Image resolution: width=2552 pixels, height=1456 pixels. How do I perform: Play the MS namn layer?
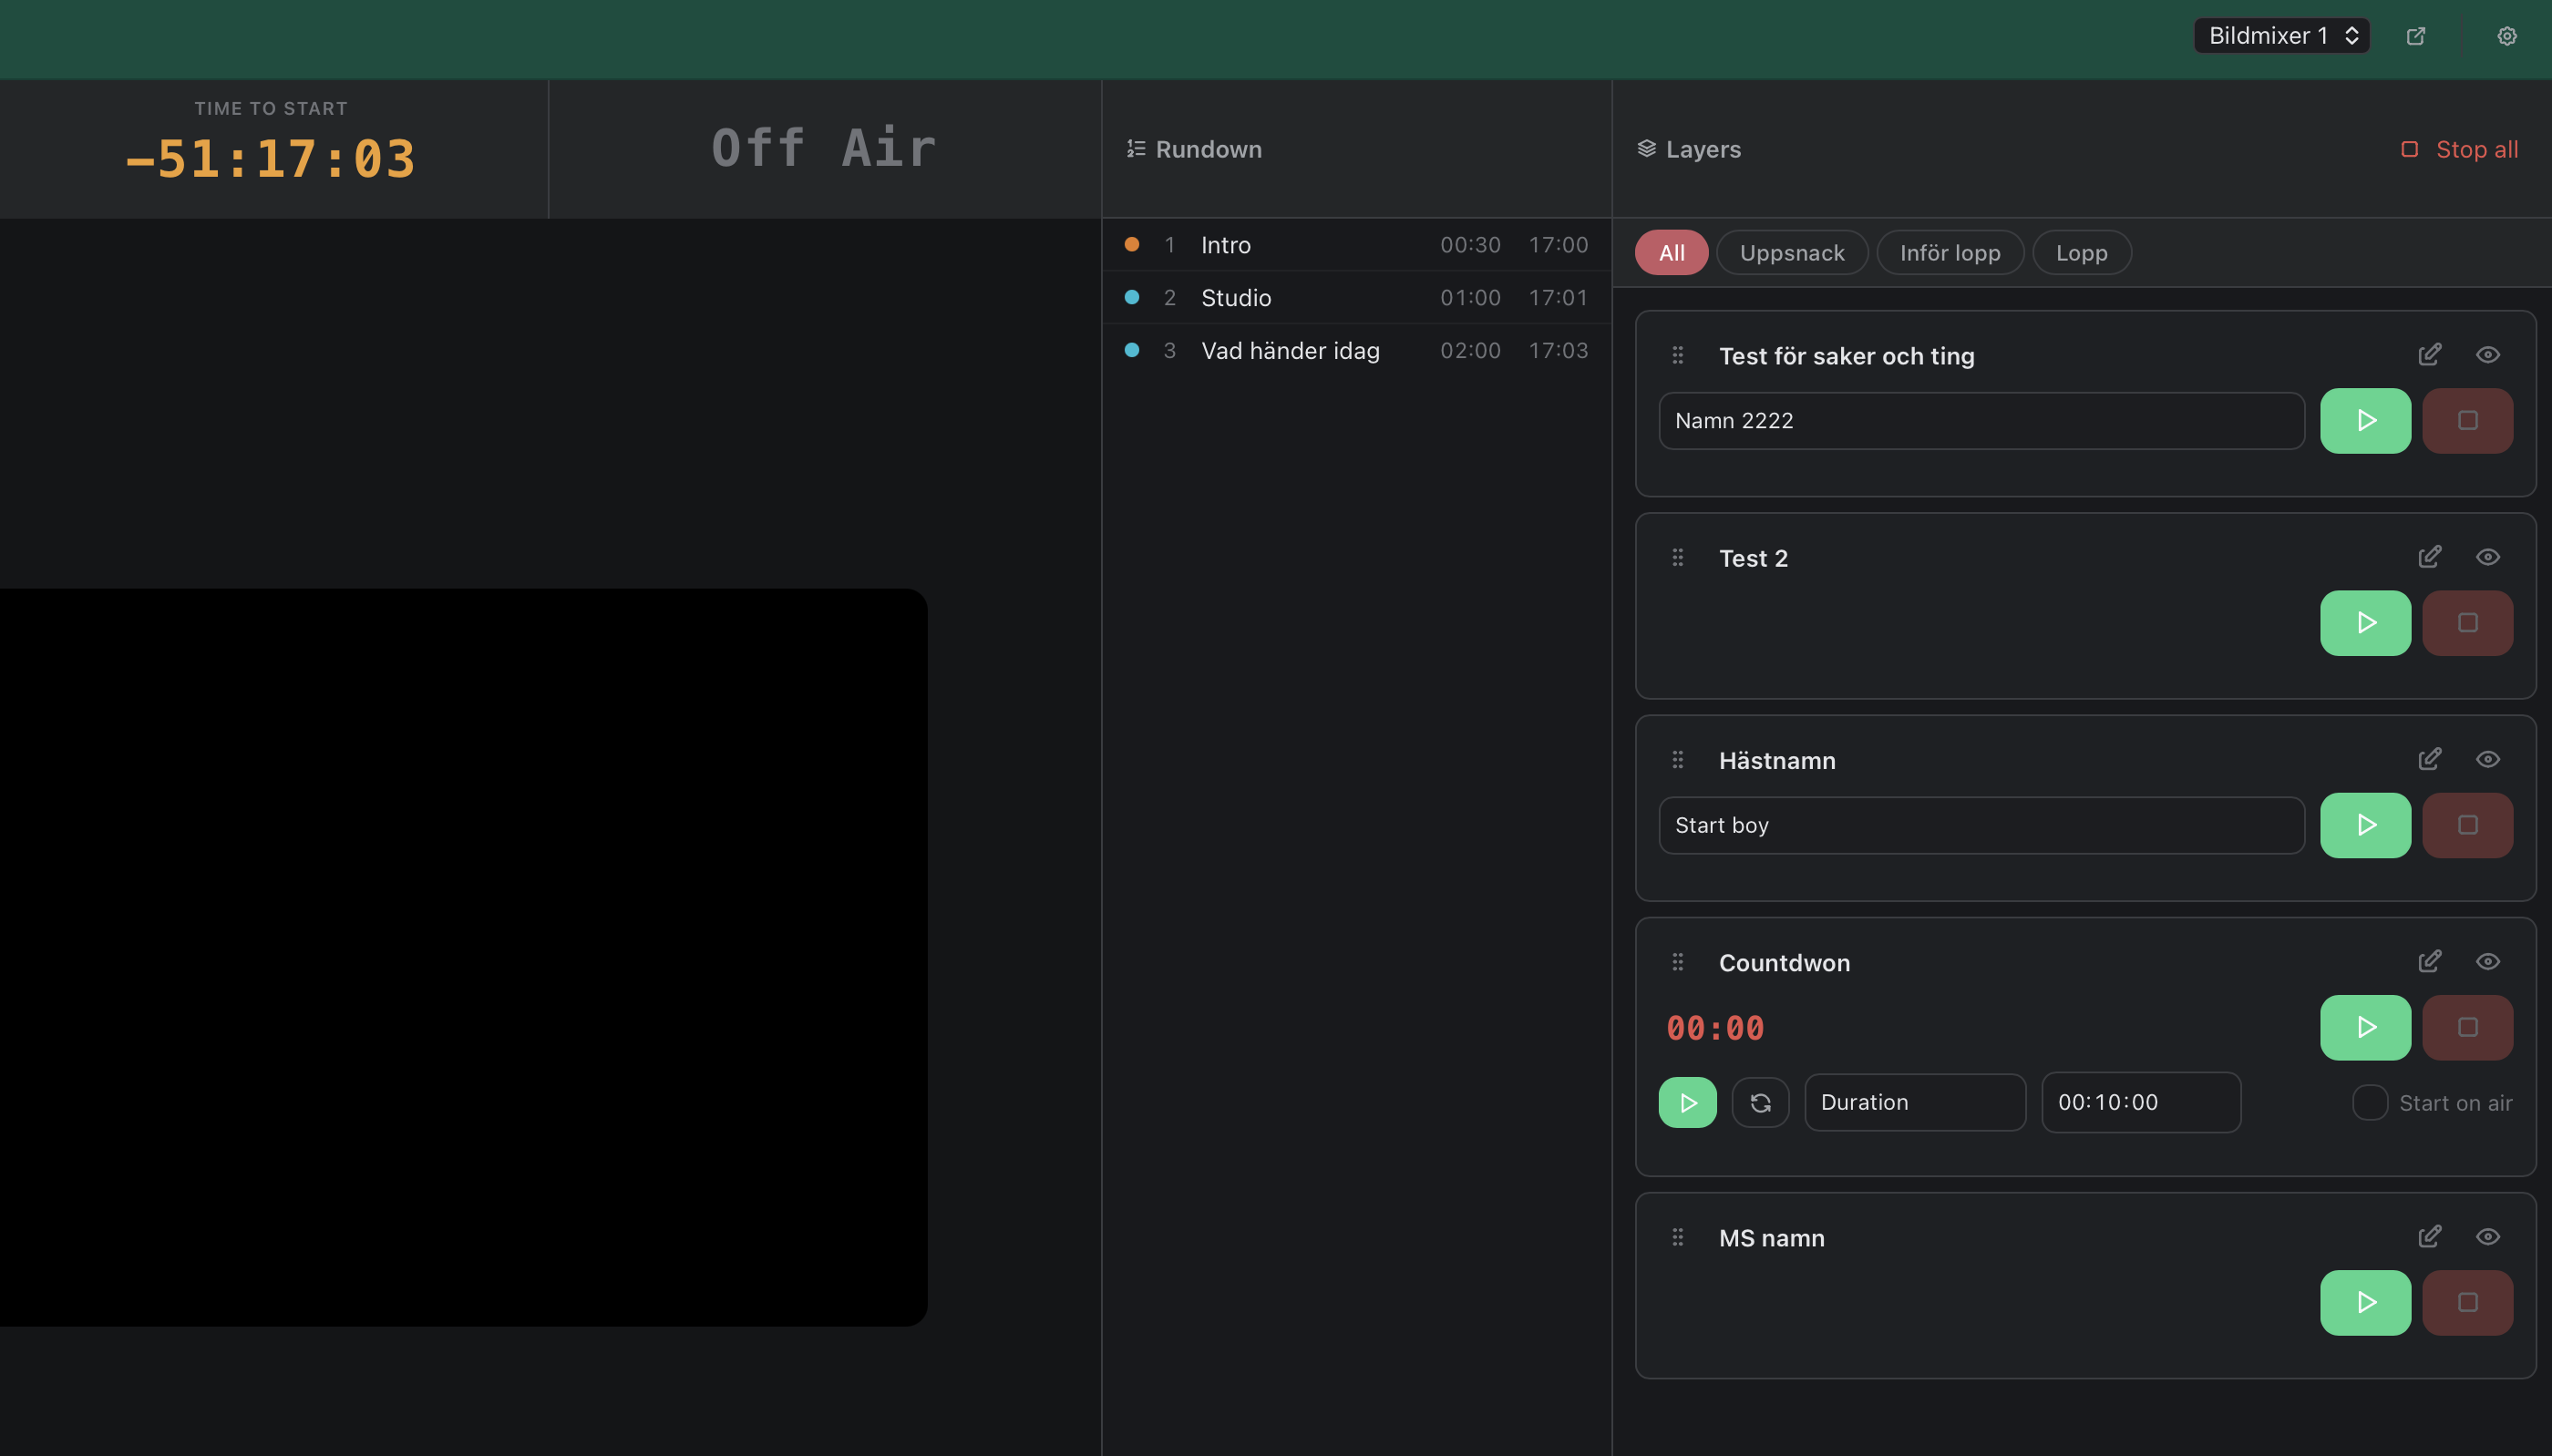(2365, 1303)
